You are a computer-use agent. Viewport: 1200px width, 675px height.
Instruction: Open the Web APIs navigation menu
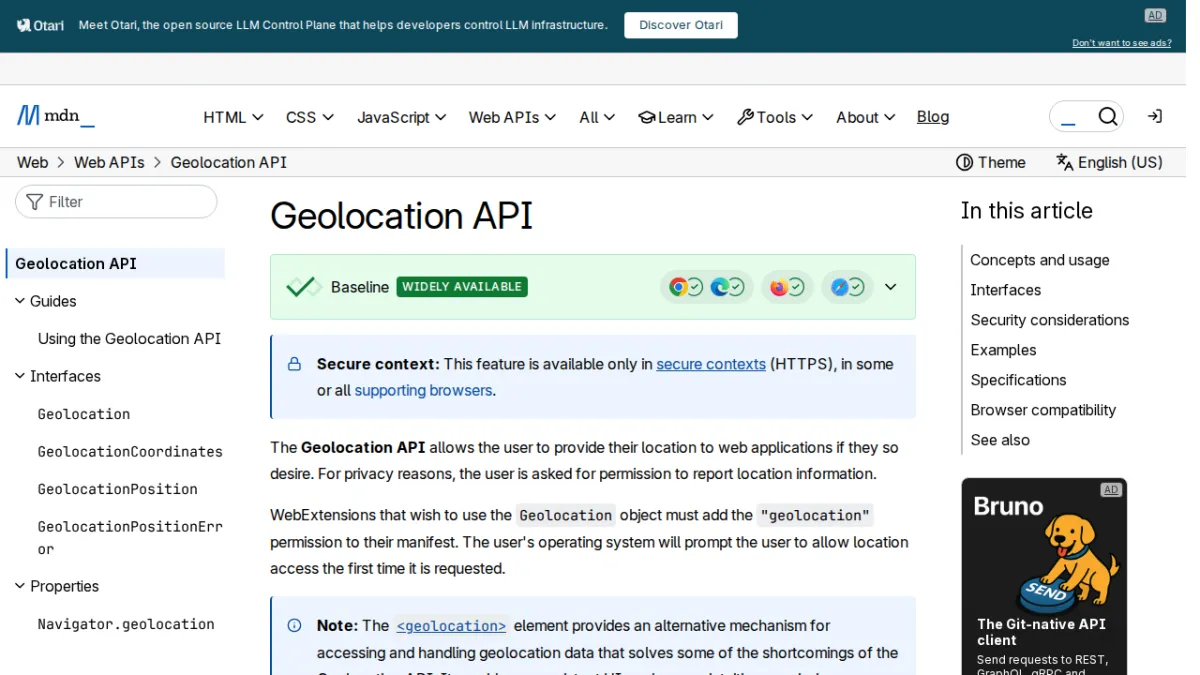pyautogui.click(x=512, y=117)
